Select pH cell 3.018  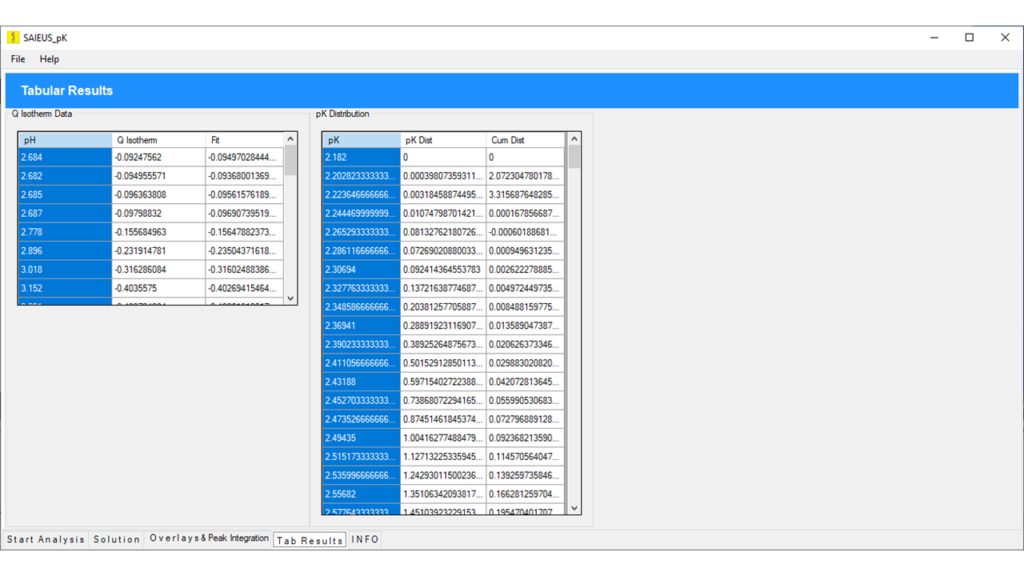point(65,269)
